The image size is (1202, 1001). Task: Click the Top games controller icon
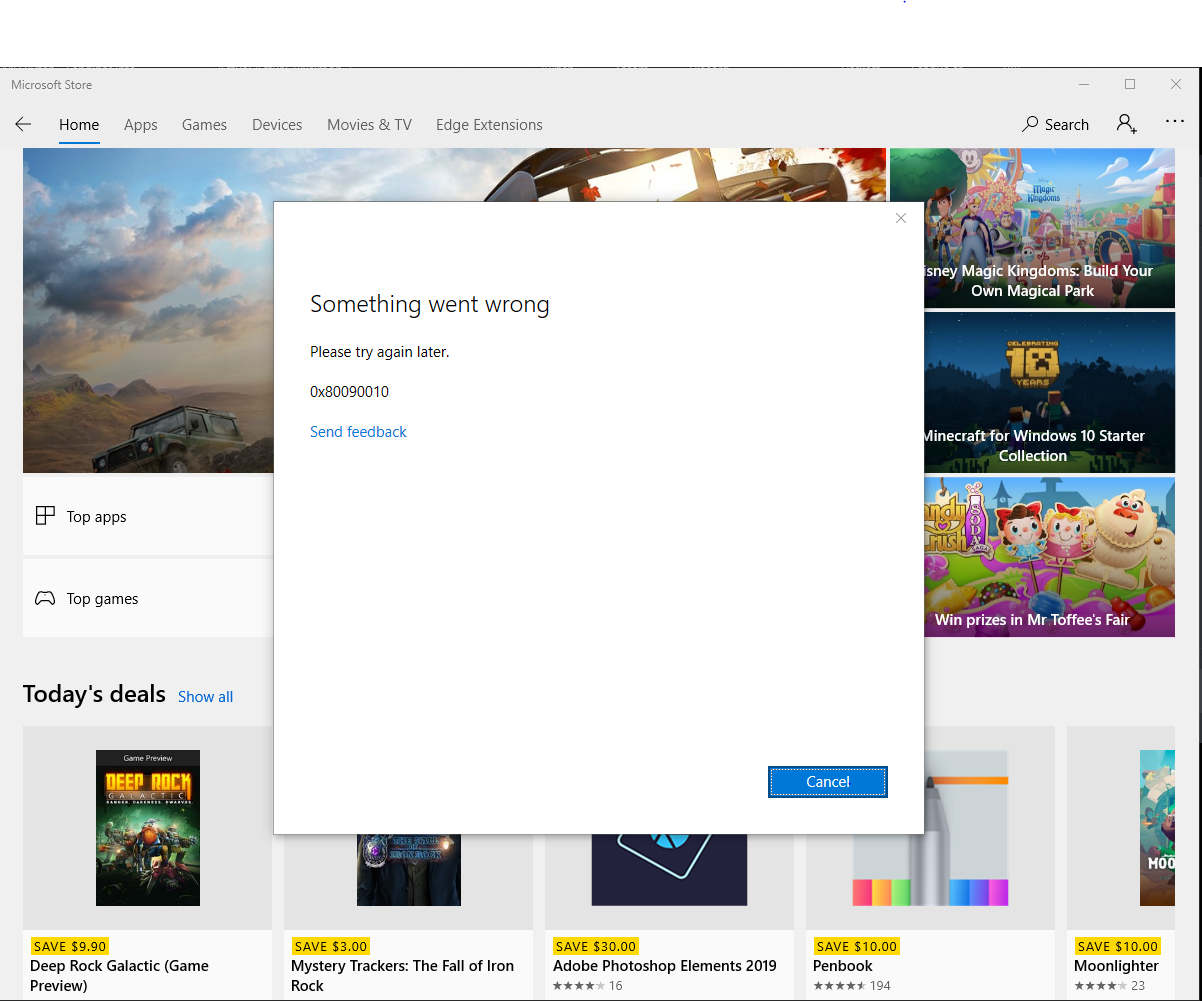(x=45, y=598)
